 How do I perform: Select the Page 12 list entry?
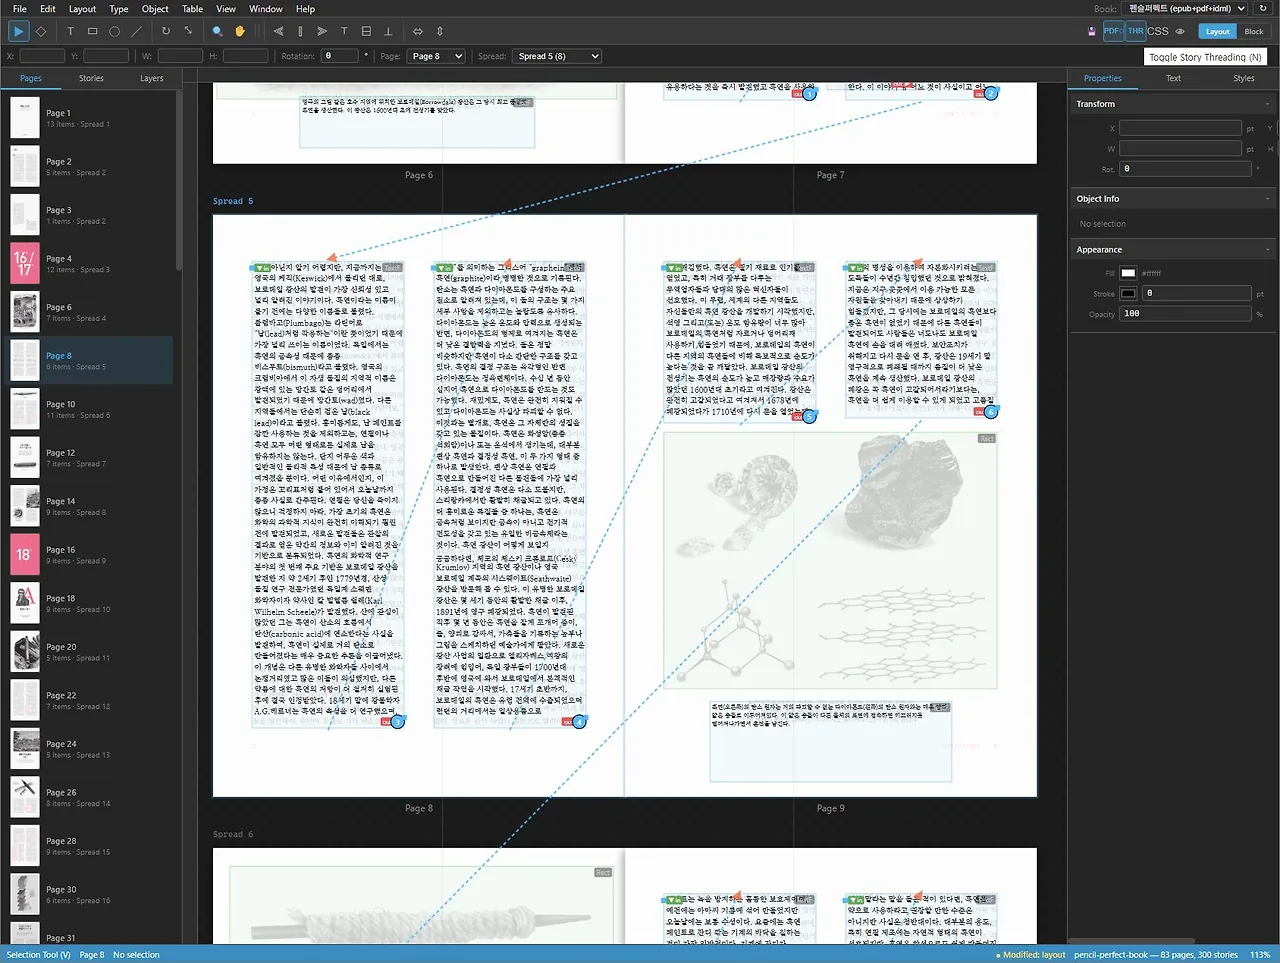coord(90,458)
